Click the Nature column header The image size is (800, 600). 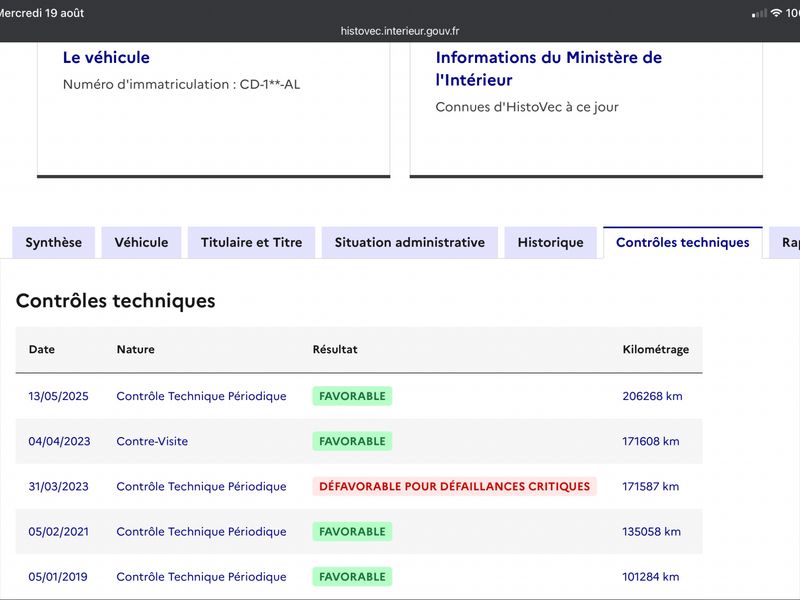pyautogui.click(x=136, y=349)
